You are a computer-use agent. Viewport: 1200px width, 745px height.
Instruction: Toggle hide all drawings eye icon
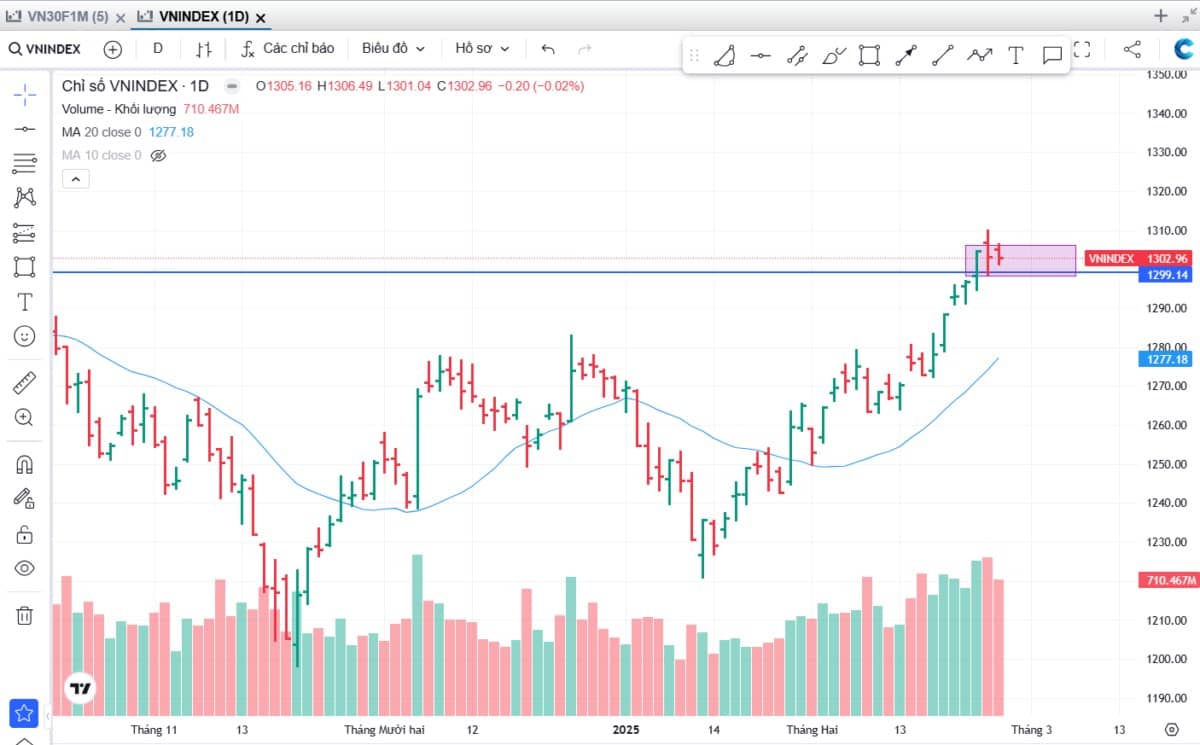pyautogui.click(x=25, y=568)
